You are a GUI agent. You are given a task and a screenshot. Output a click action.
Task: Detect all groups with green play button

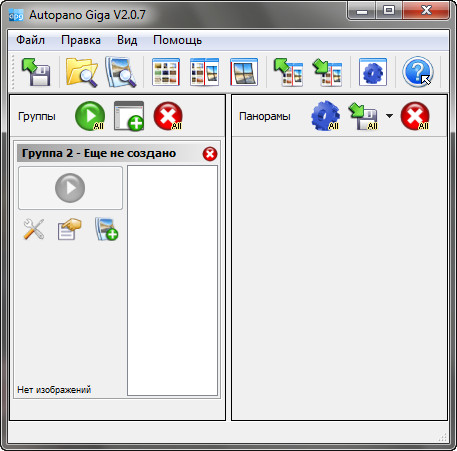90,116
